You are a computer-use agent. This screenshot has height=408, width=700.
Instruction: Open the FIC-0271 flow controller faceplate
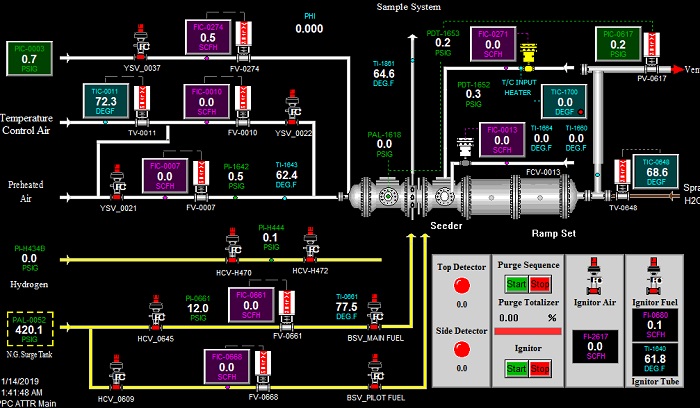493,44
